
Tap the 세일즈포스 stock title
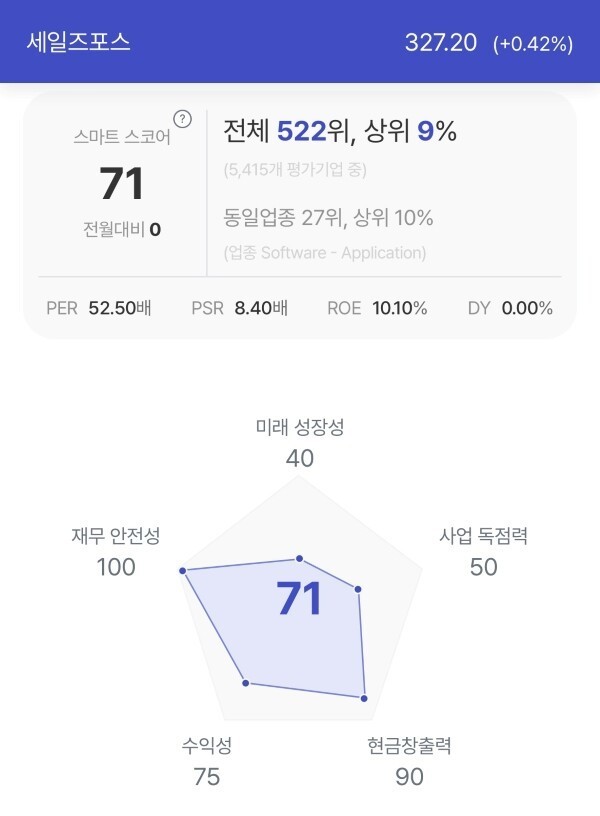79,43
